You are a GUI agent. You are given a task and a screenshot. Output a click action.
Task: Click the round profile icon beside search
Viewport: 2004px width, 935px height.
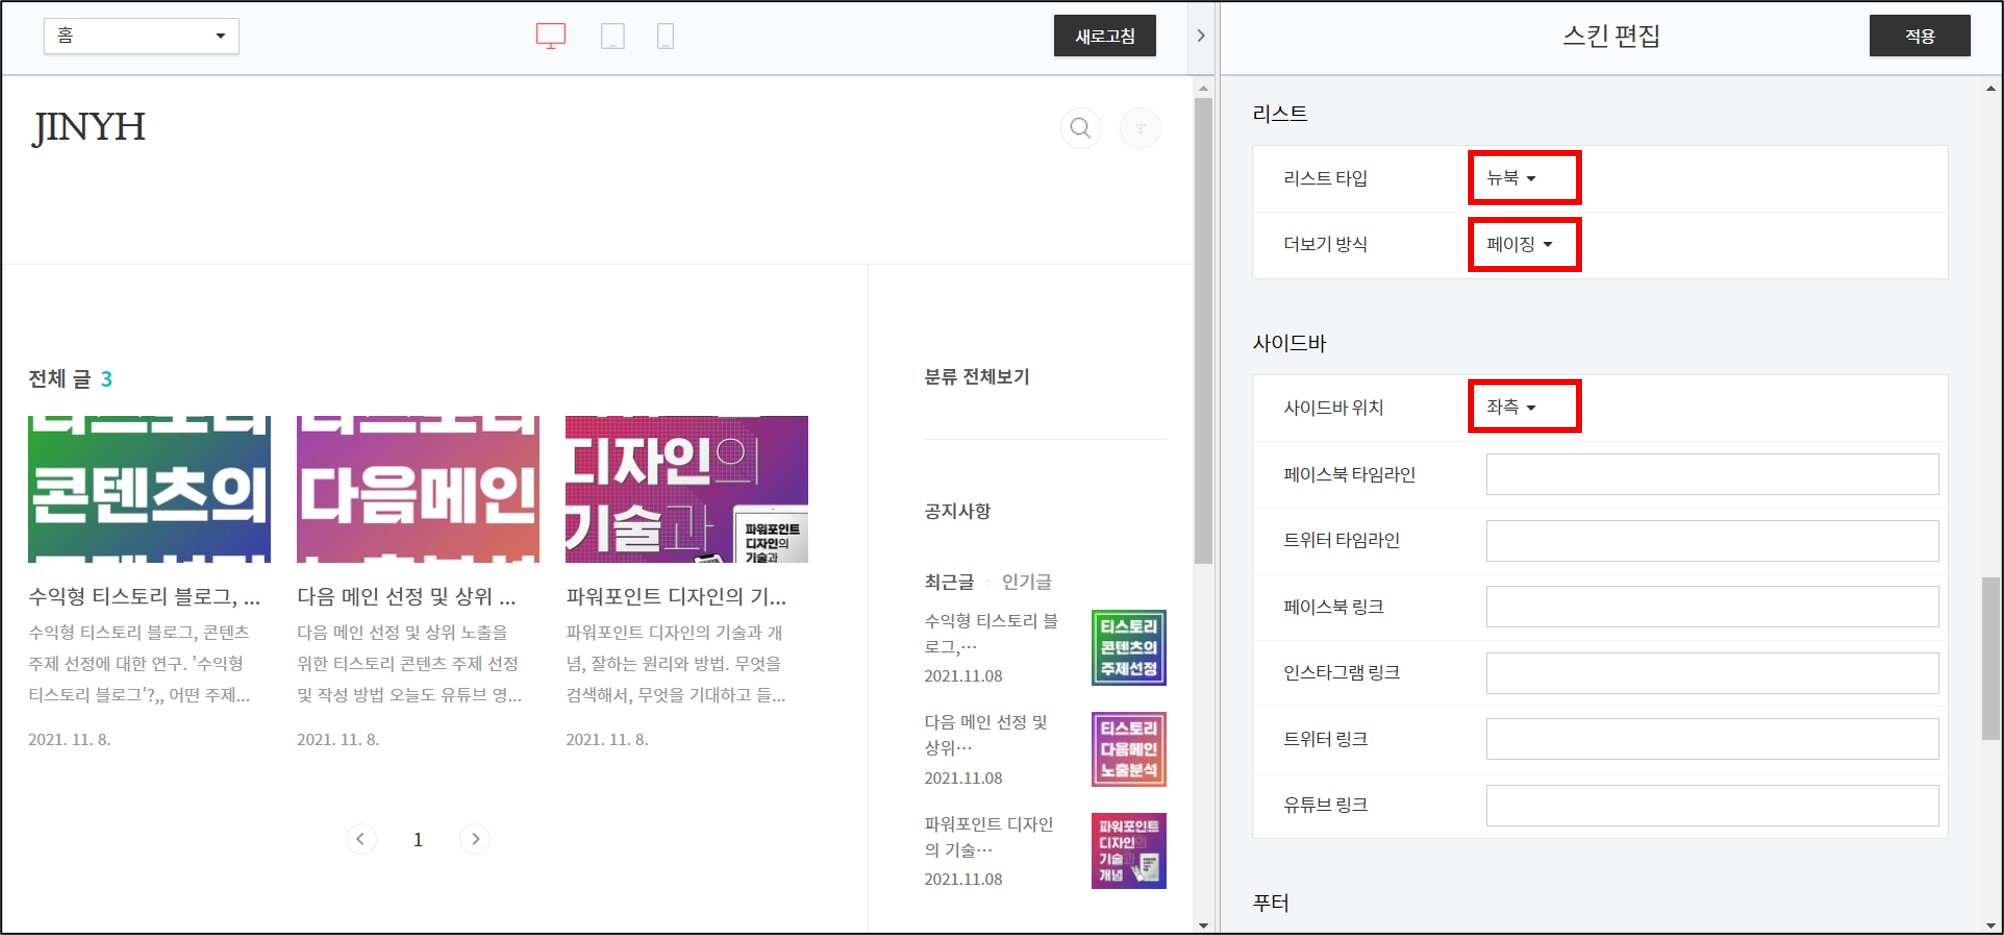click(x=1140, y=128)
